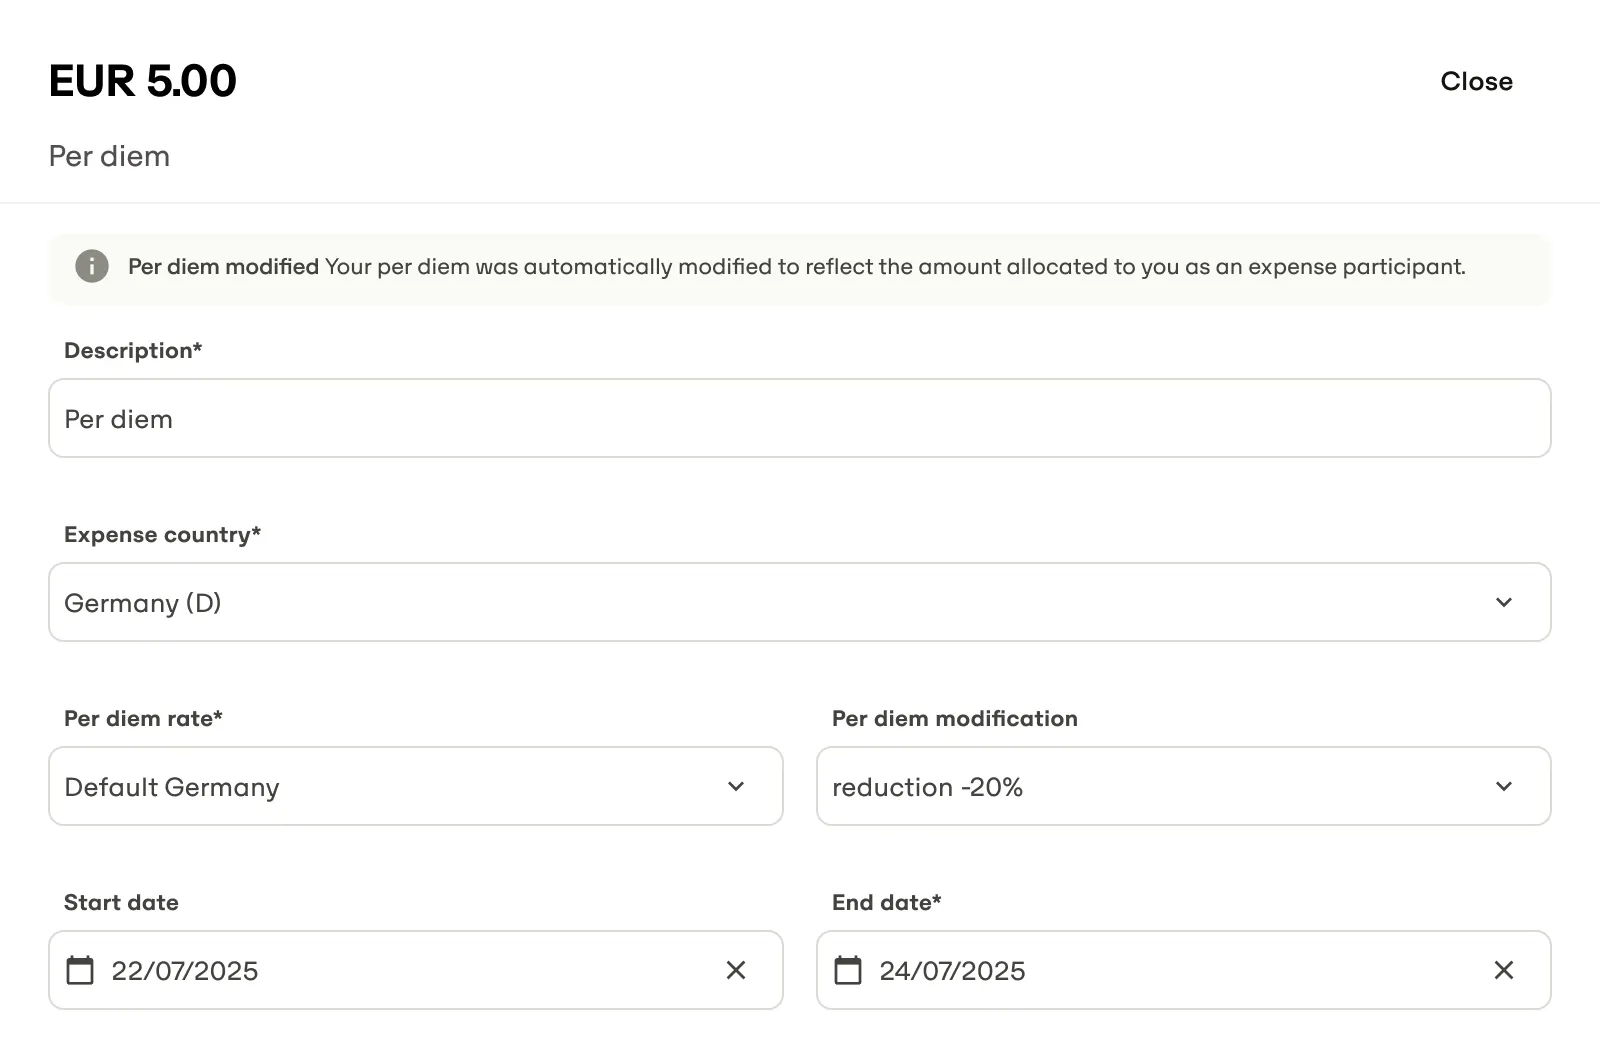
Task: Click the EUR 5.00 amount heading
Action: 143,81
